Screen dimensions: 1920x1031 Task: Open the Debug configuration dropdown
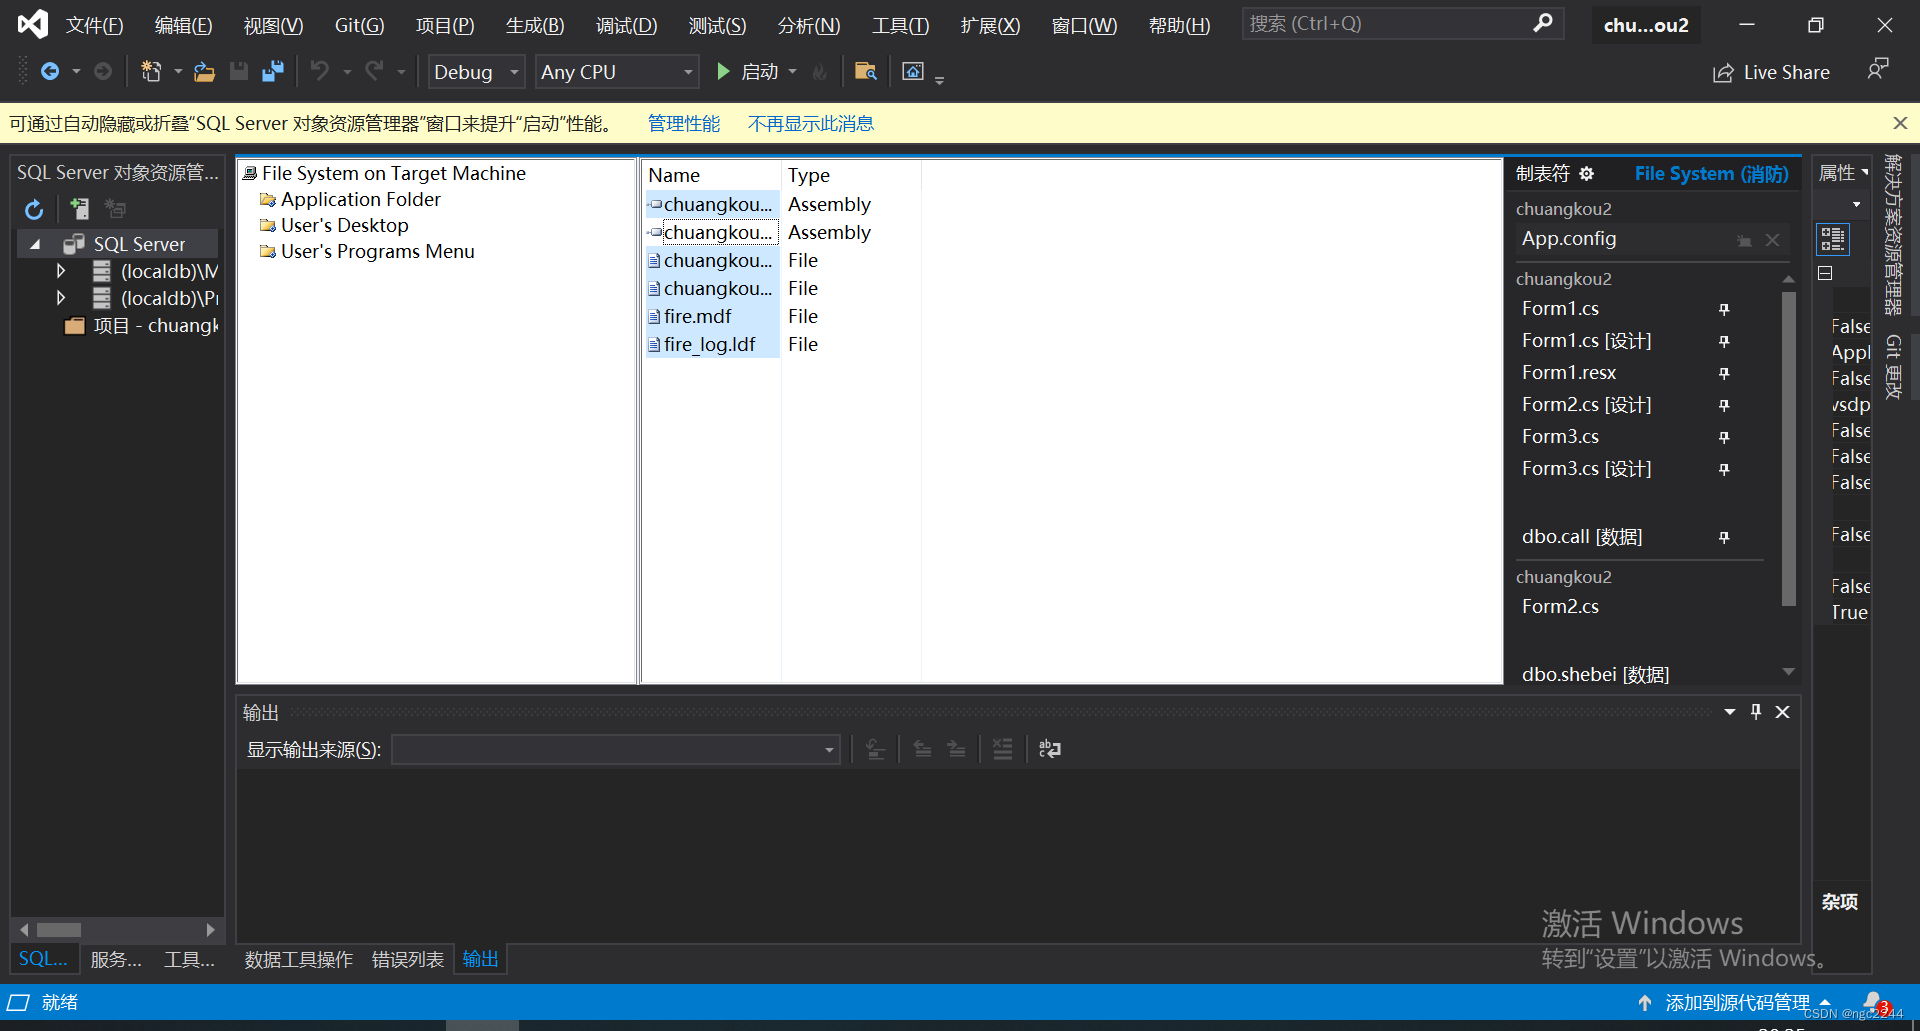513,71
